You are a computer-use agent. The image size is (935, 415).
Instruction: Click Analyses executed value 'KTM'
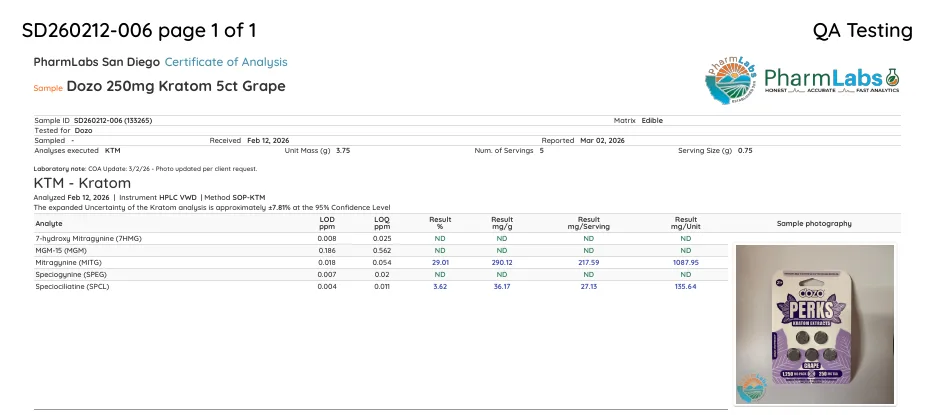(113, 151)
